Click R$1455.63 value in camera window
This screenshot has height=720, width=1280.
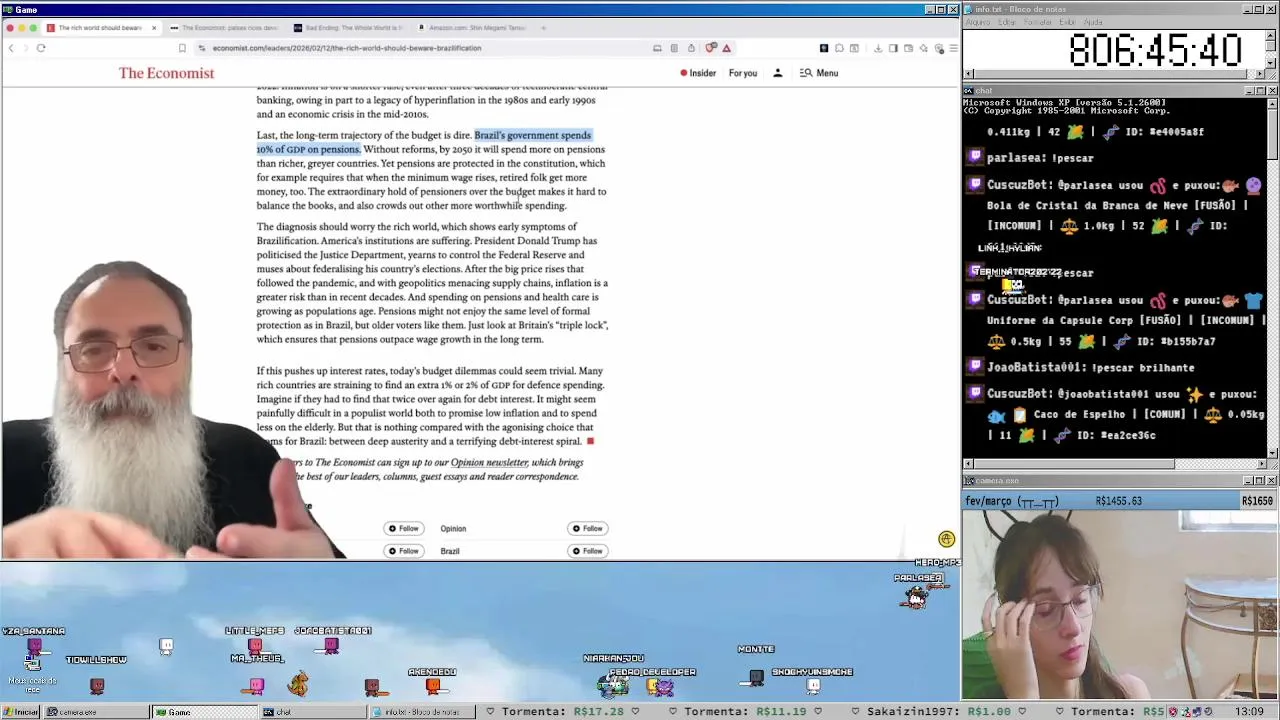(x=1119, y=501)
